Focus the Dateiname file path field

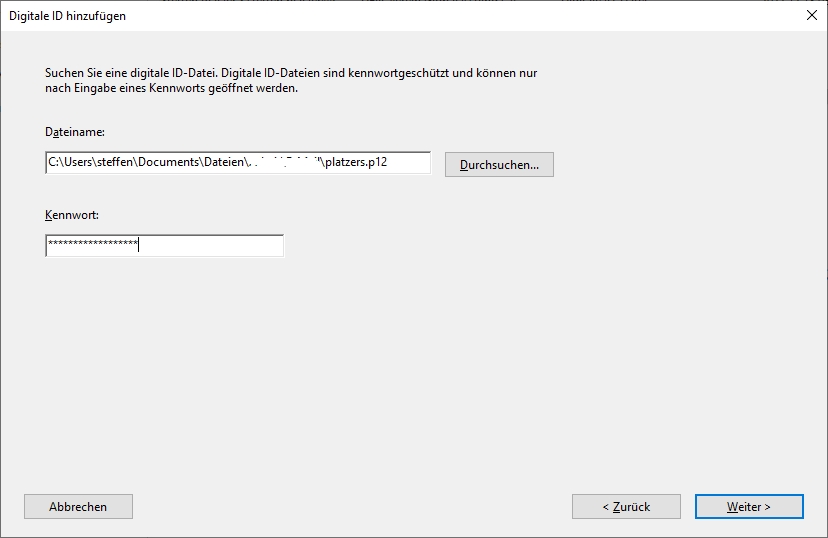pos(238,163)
